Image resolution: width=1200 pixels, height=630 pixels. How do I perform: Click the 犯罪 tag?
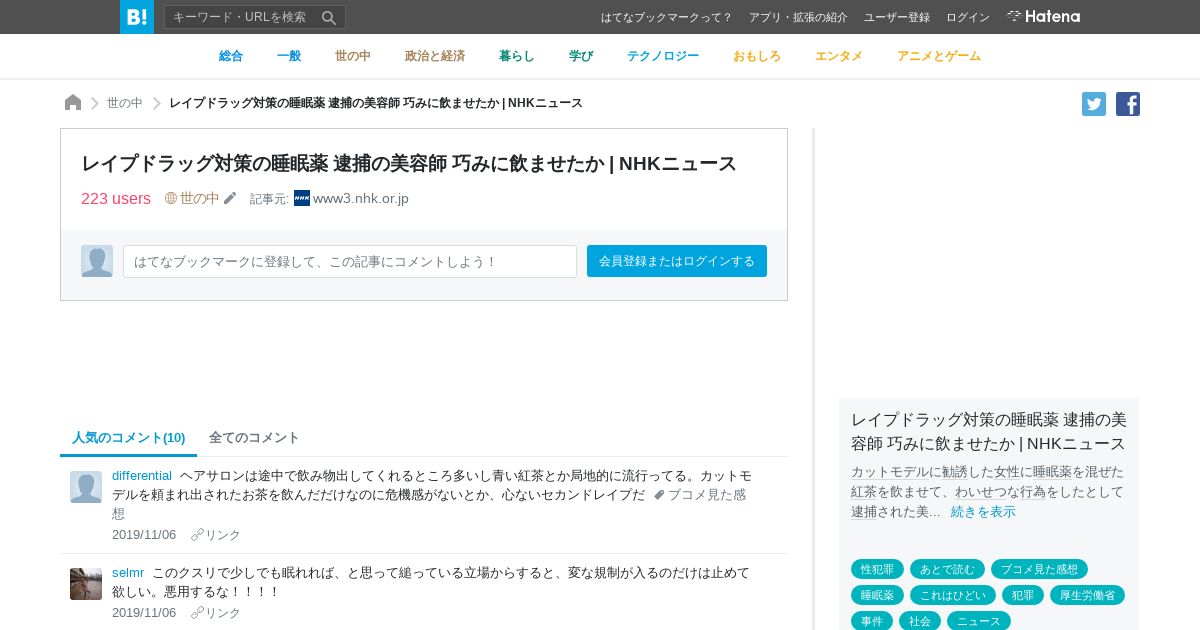pos(1023,595)
